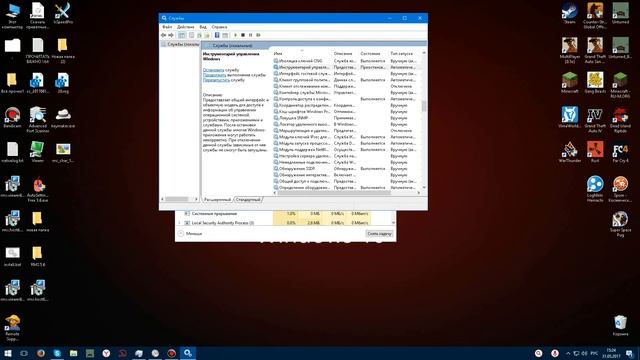Open the Справка menu

point(220,27)
